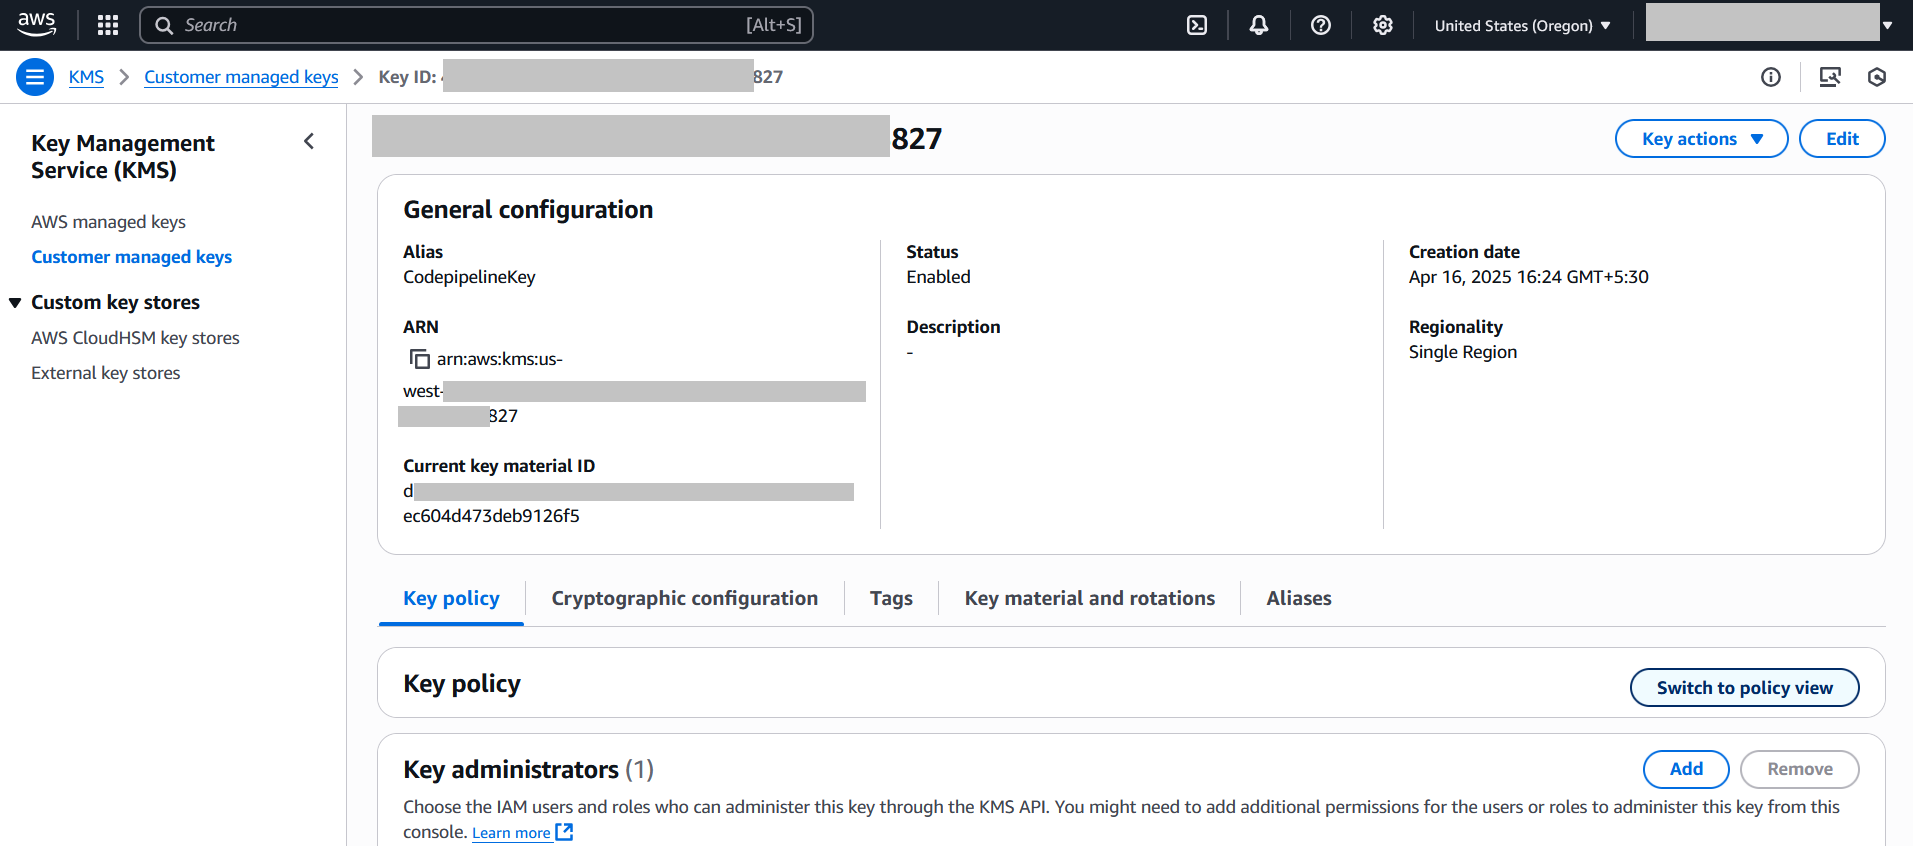Open the hexagon security icon at right
This screenshot has height=846, width=1913.
pos(1877,77)
